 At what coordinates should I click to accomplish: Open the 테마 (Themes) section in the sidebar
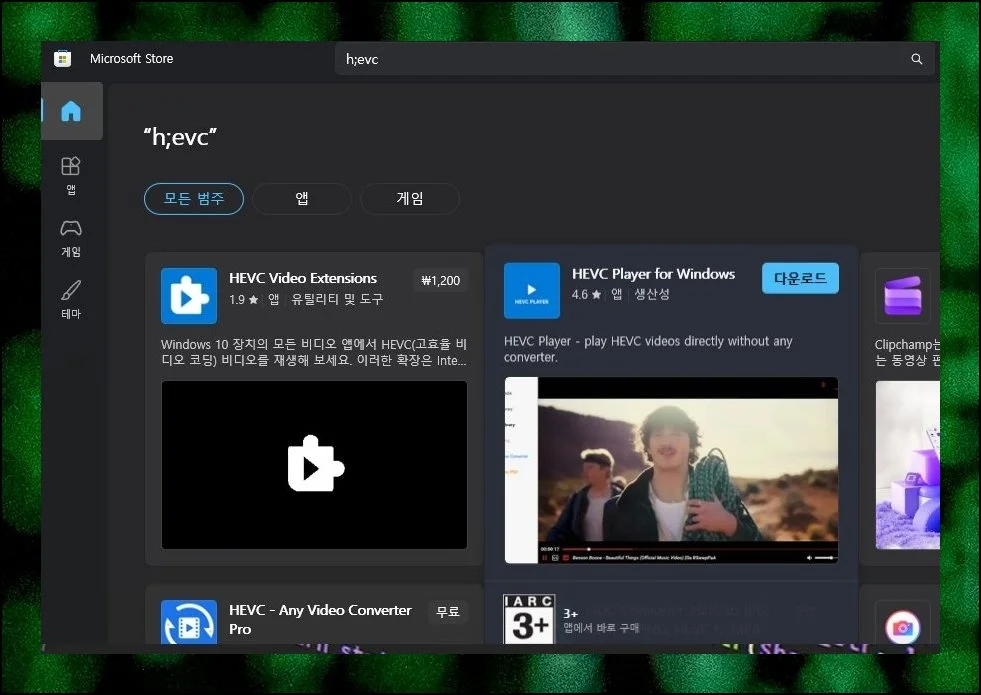pos(71,300)
